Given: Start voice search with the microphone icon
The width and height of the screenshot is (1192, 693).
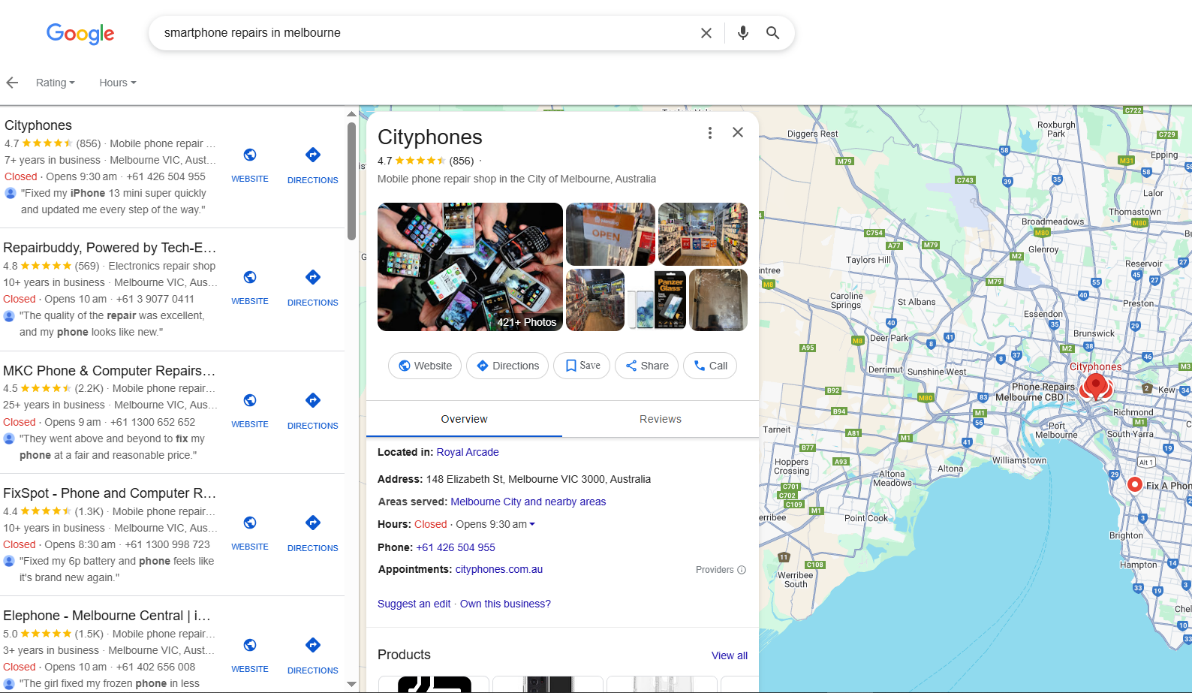Looking at the screenshot, I should coord(743,33).
